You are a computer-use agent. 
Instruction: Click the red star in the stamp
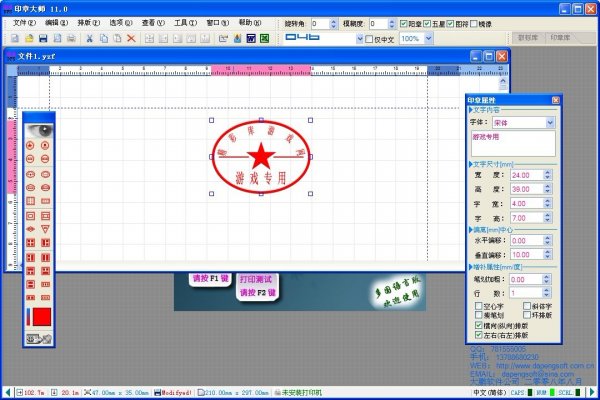point(261,156)
